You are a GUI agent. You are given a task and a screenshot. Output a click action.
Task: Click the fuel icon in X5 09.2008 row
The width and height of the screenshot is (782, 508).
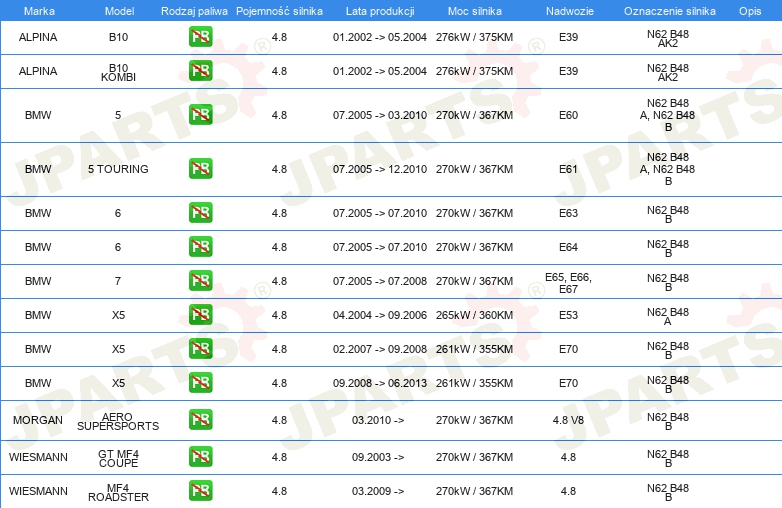[200, 383]
